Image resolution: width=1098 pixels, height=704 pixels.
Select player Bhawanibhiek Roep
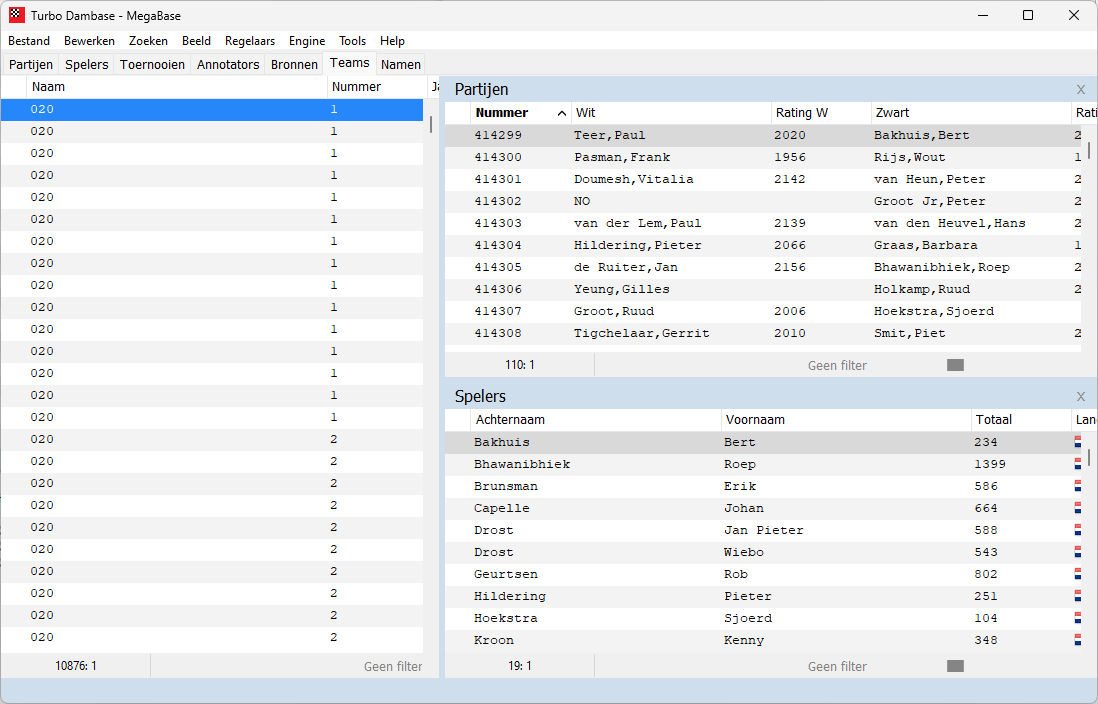(763, 464)
